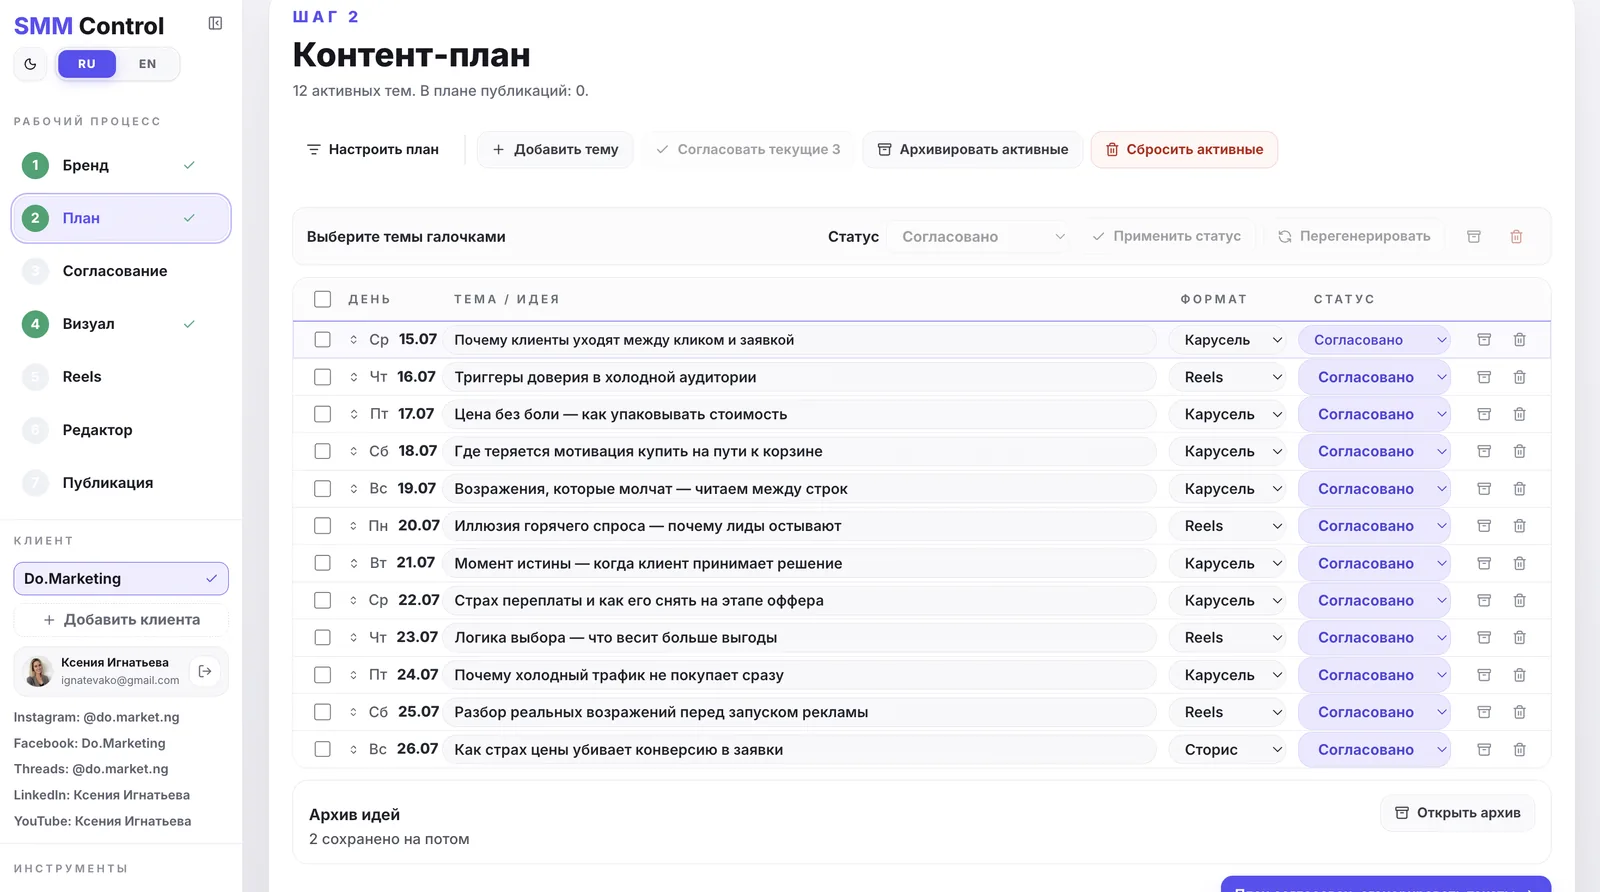
Task: Reorder handle for the 15.07 row
Action: click(x=353, y=340)
